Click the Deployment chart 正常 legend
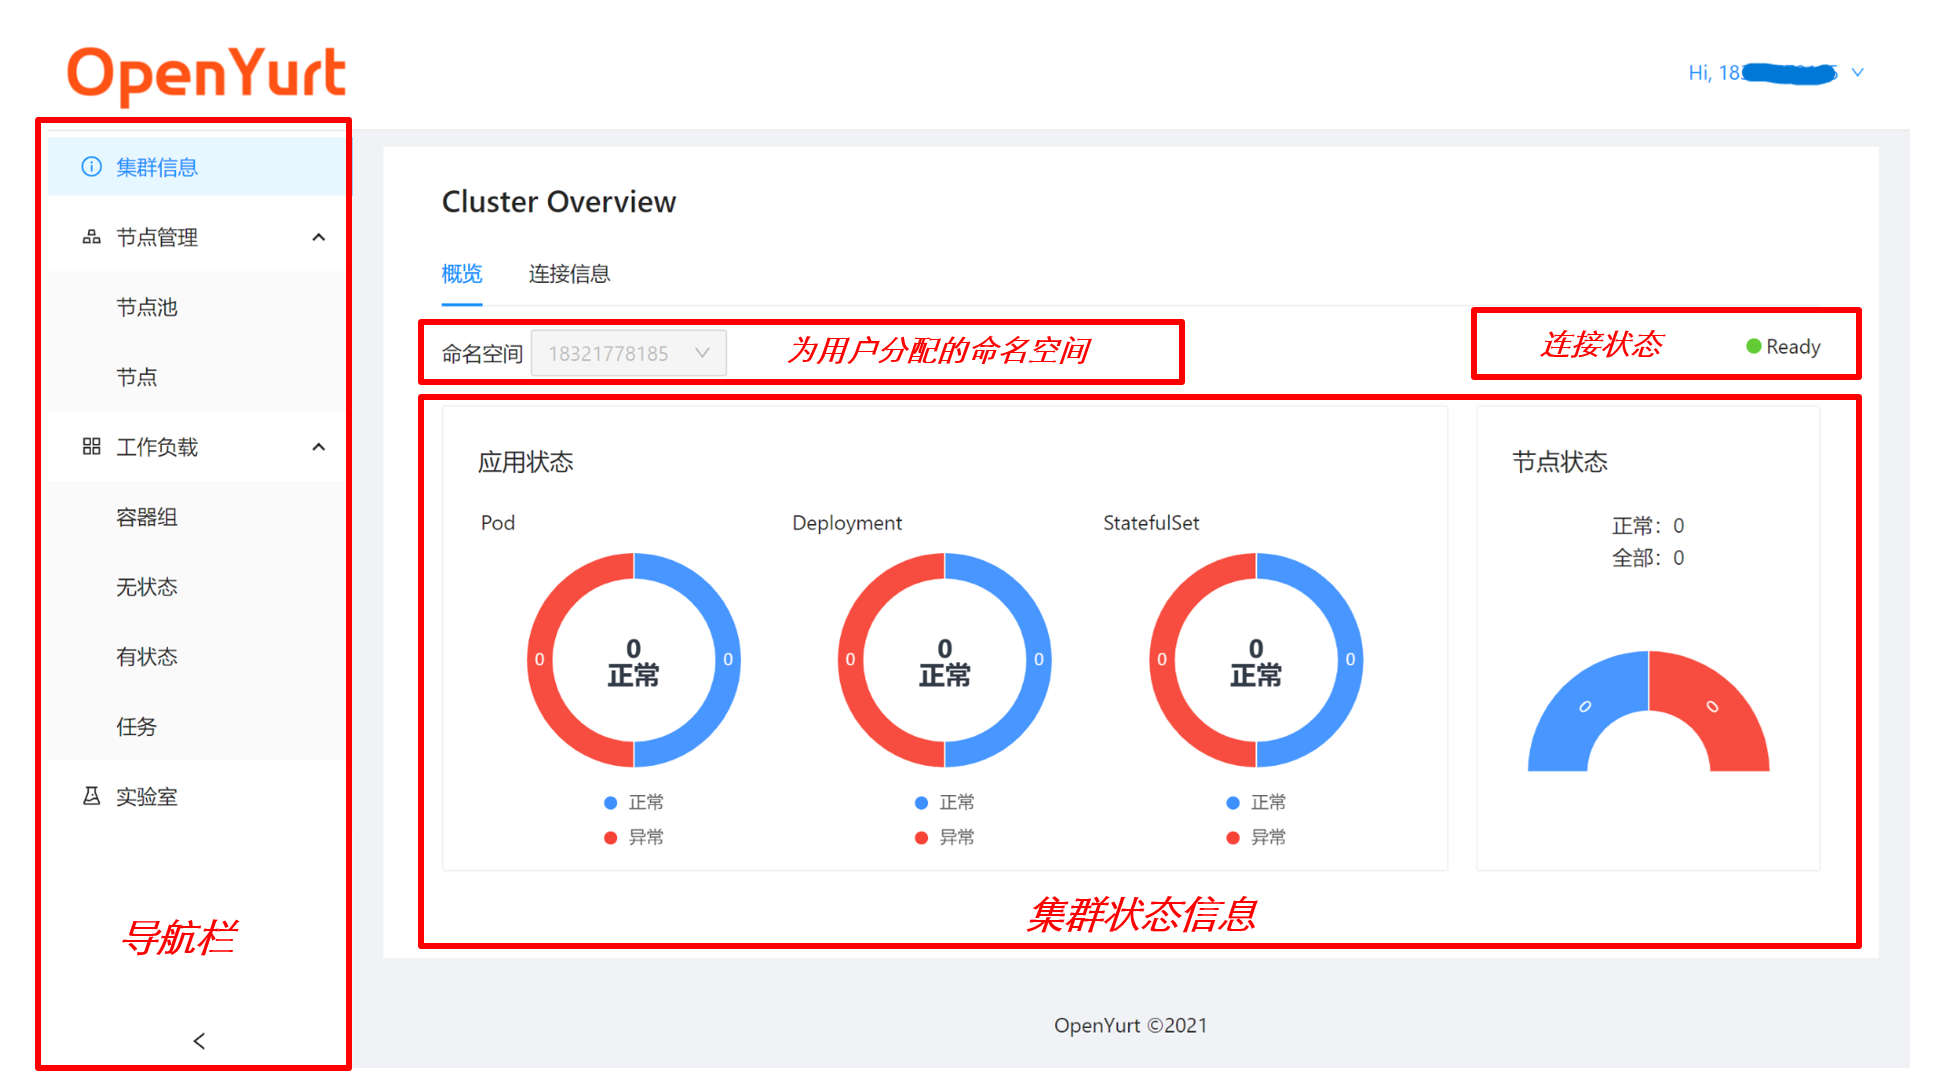Viewport: 1946px width, 1092px height. click(945, 802)
